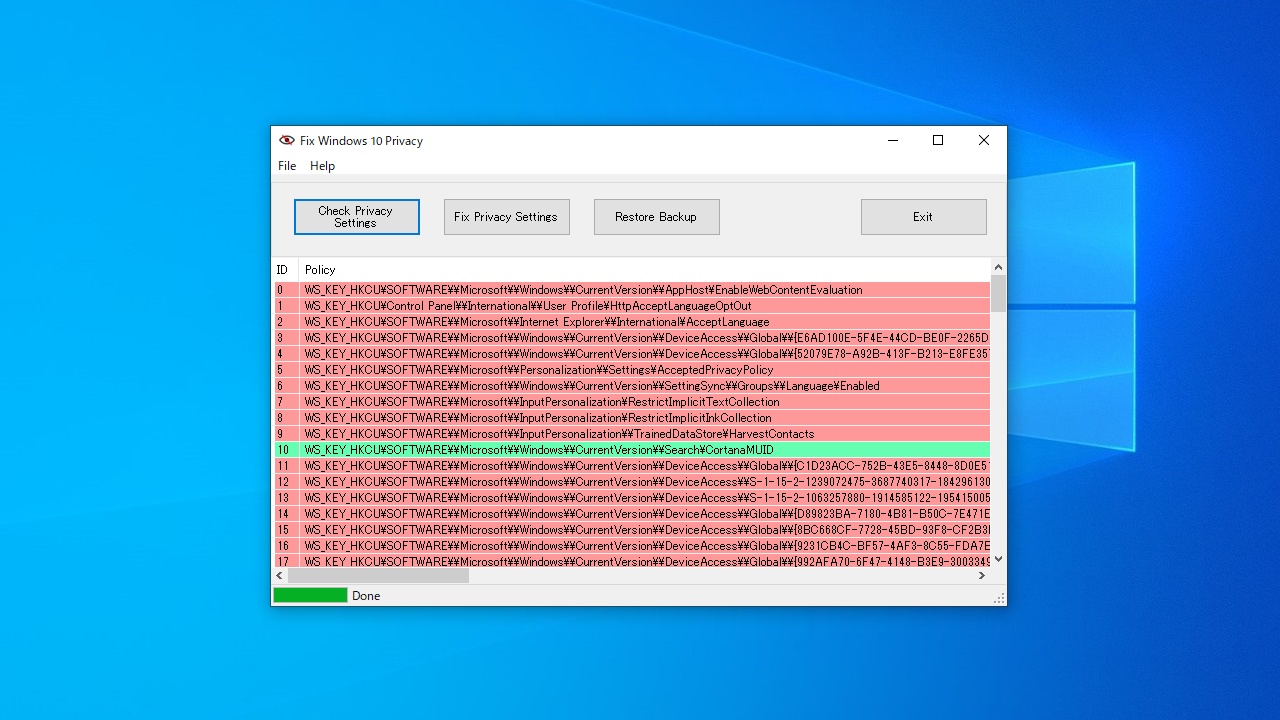Viewport: 1280px width, 720px height.
Task: Select the row with GUID {9231CB4C-BF57
Action: 632,546
